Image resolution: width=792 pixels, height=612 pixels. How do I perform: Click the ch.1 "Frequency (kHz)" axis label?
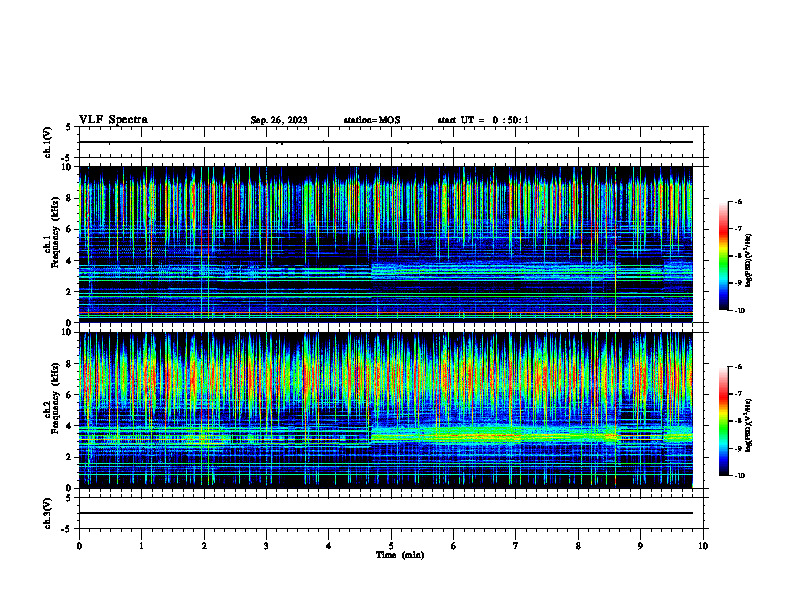(56, 232)
